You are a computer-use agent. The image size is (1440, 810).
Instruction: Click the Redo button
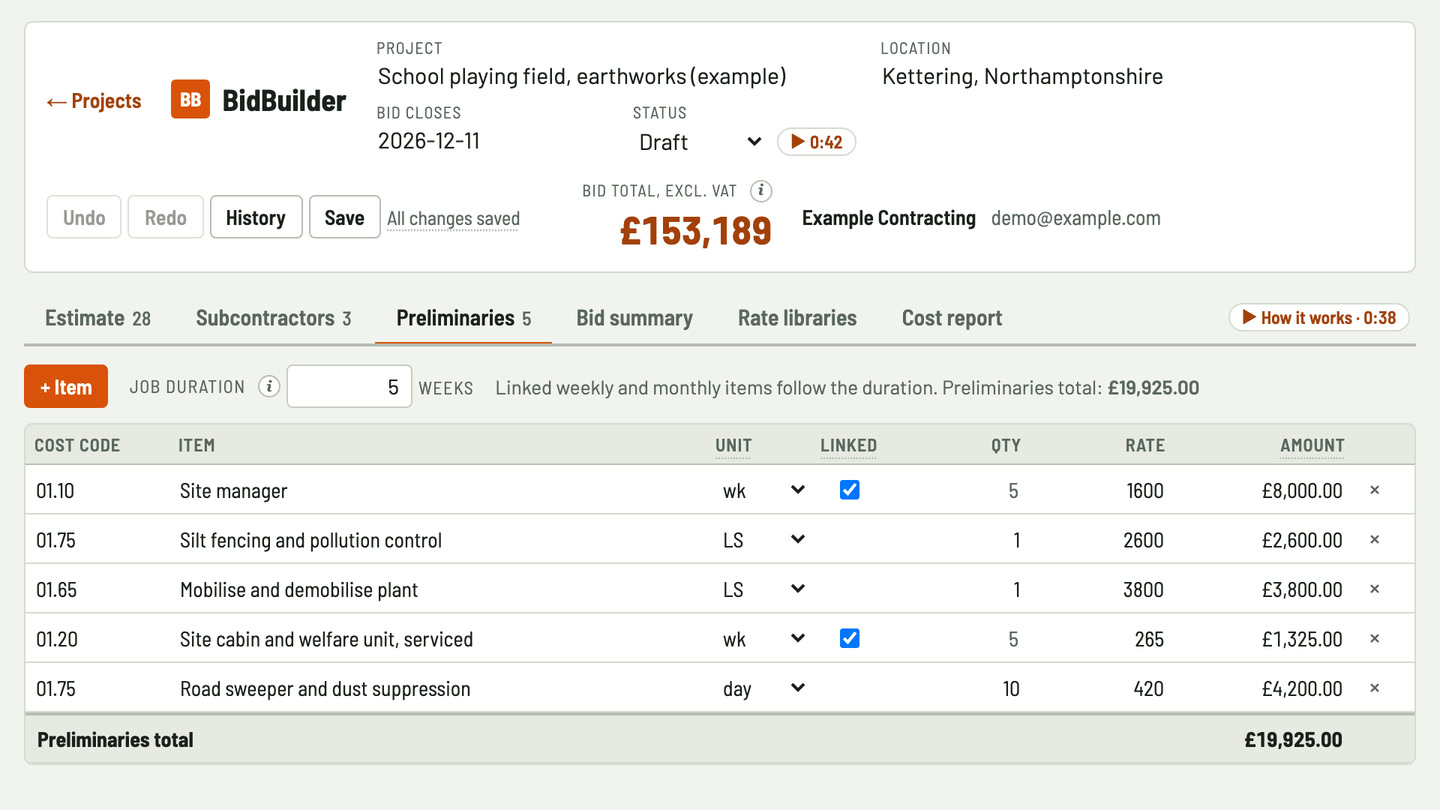click(165, 217)
